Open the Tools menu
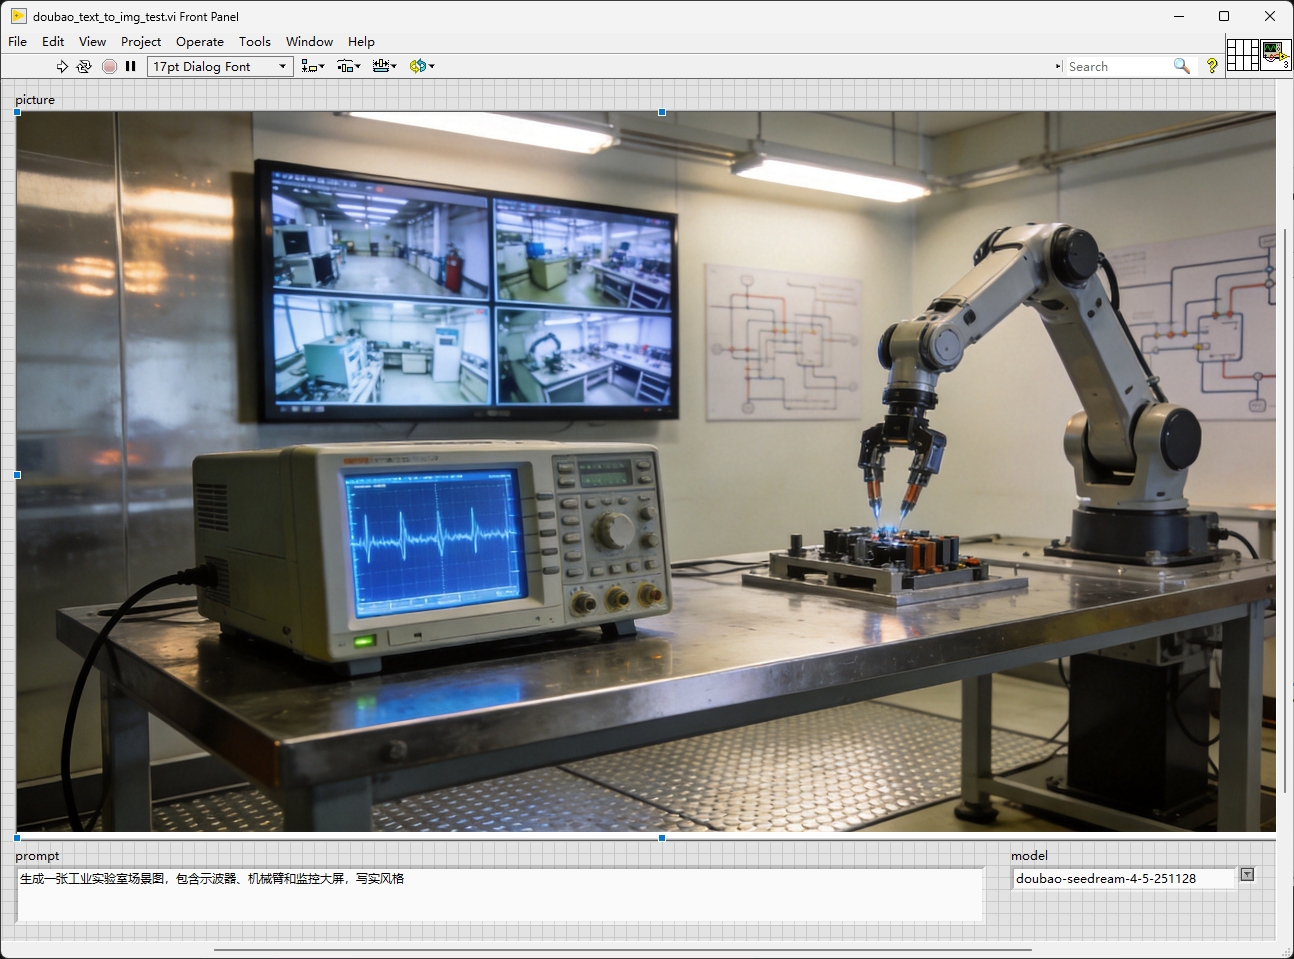The image size is (1294, 959). coord(254,41)
